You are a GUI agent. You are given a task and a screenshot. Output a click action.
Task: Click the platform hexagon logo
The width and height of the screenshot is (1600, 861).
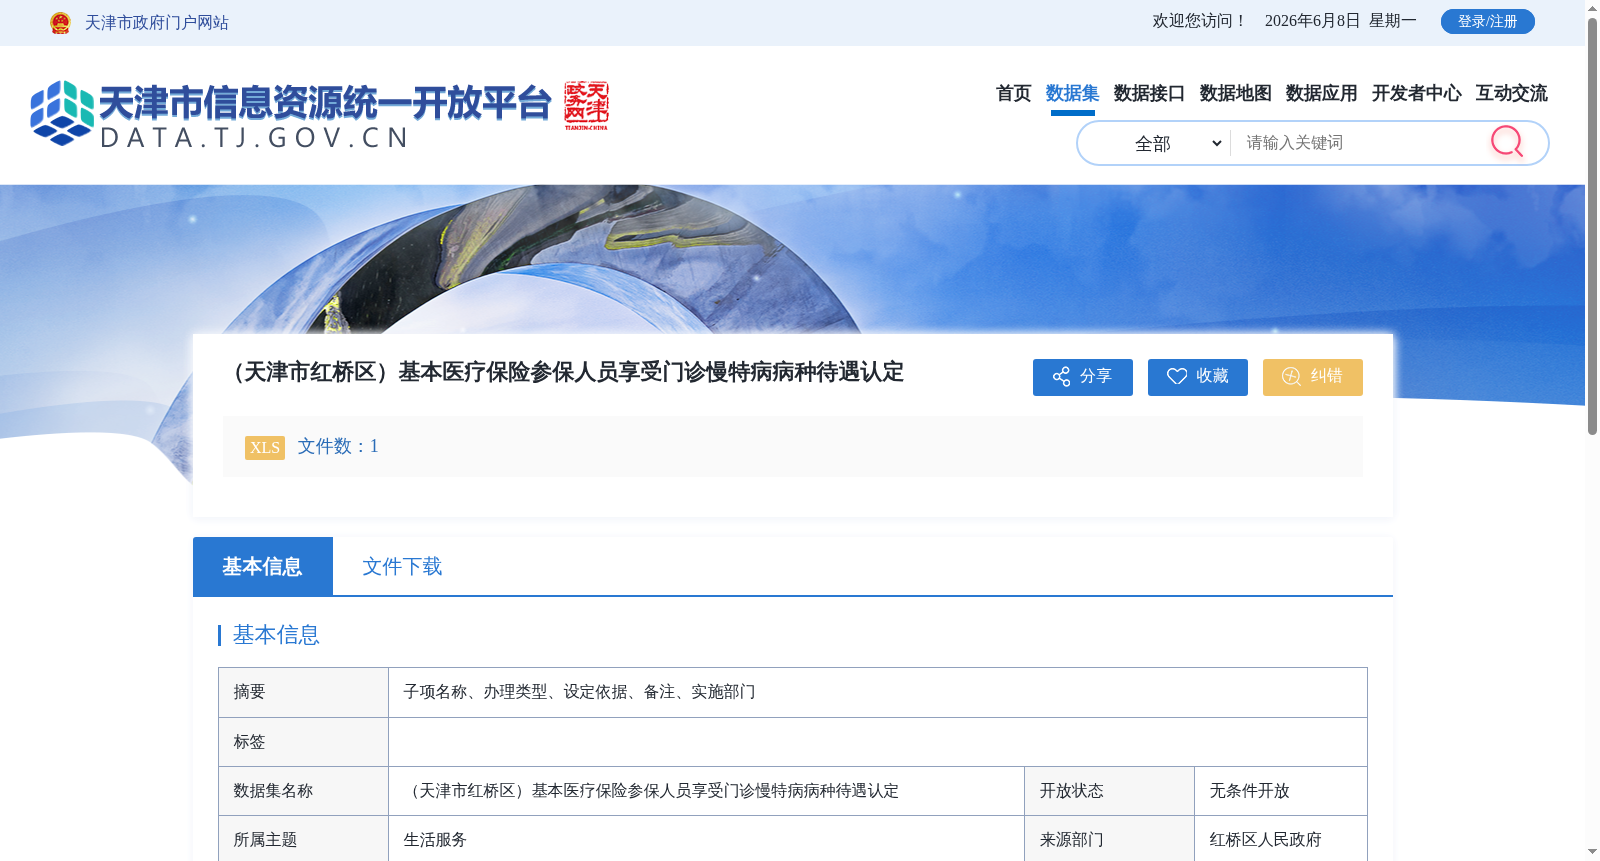pos(62,113)
